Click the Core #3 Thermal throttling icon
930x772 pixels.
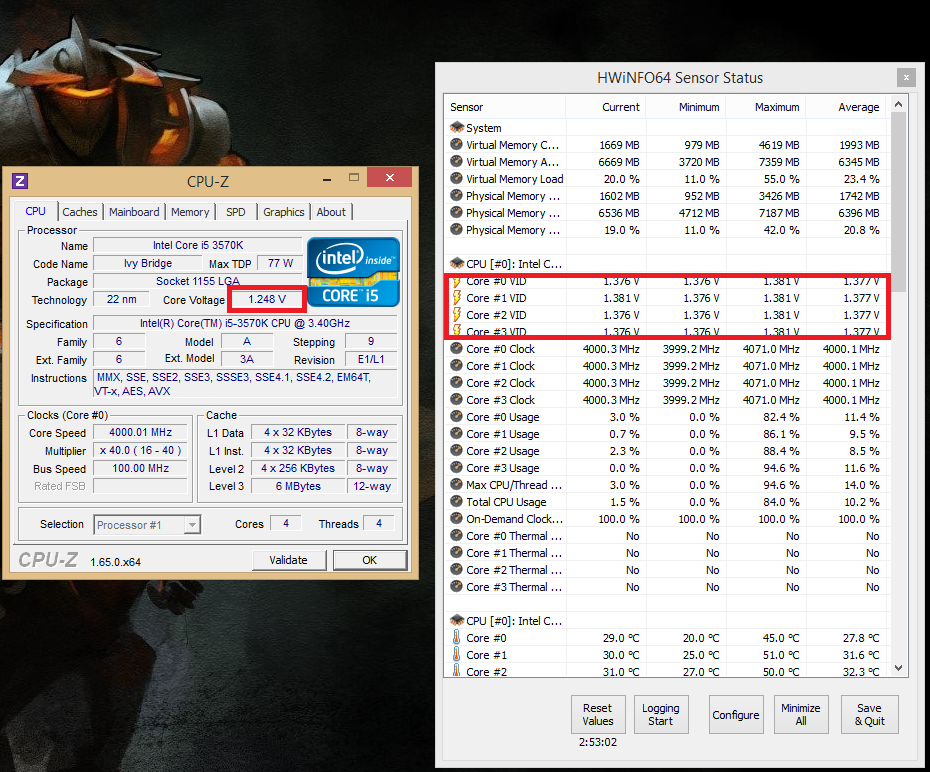coord(456,586)
